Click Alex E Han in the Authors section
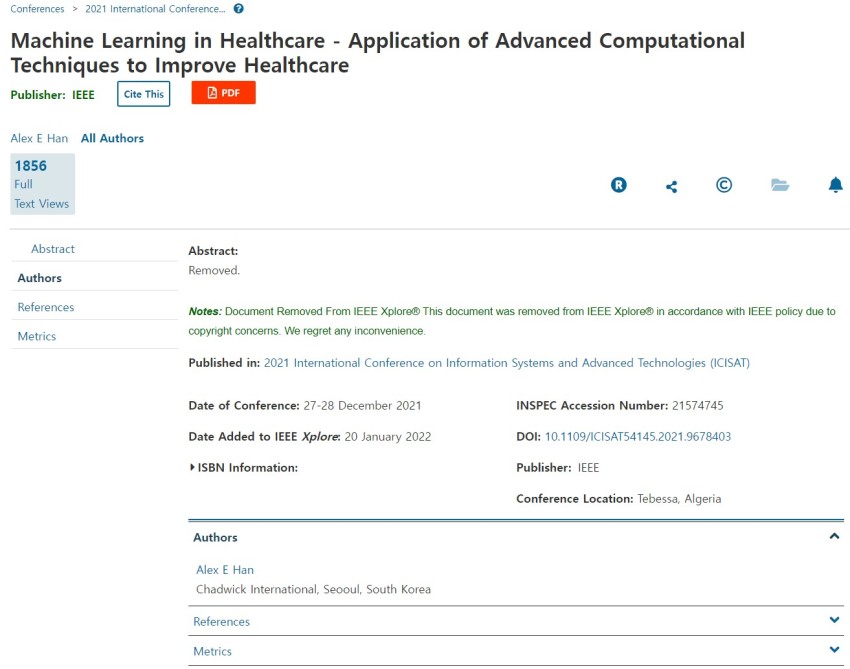850x669 pixels. 225,570
